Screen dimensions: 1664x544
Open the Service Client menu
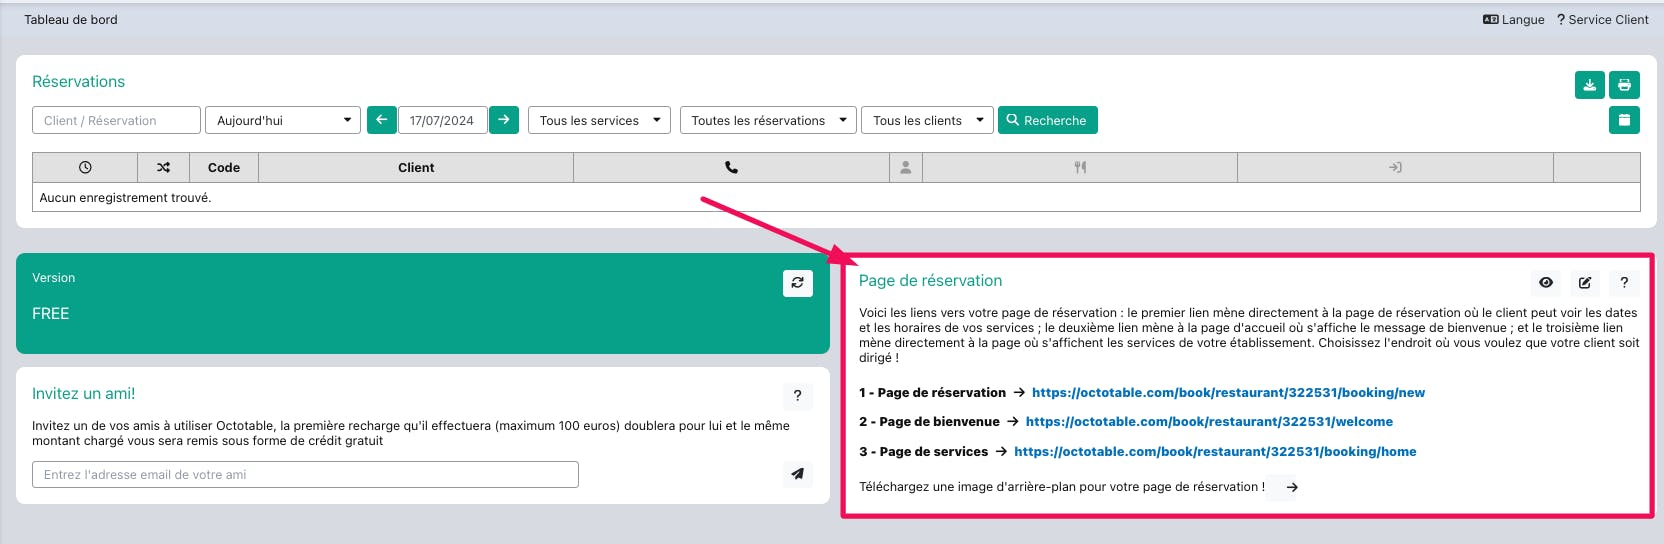(1602, 19)
